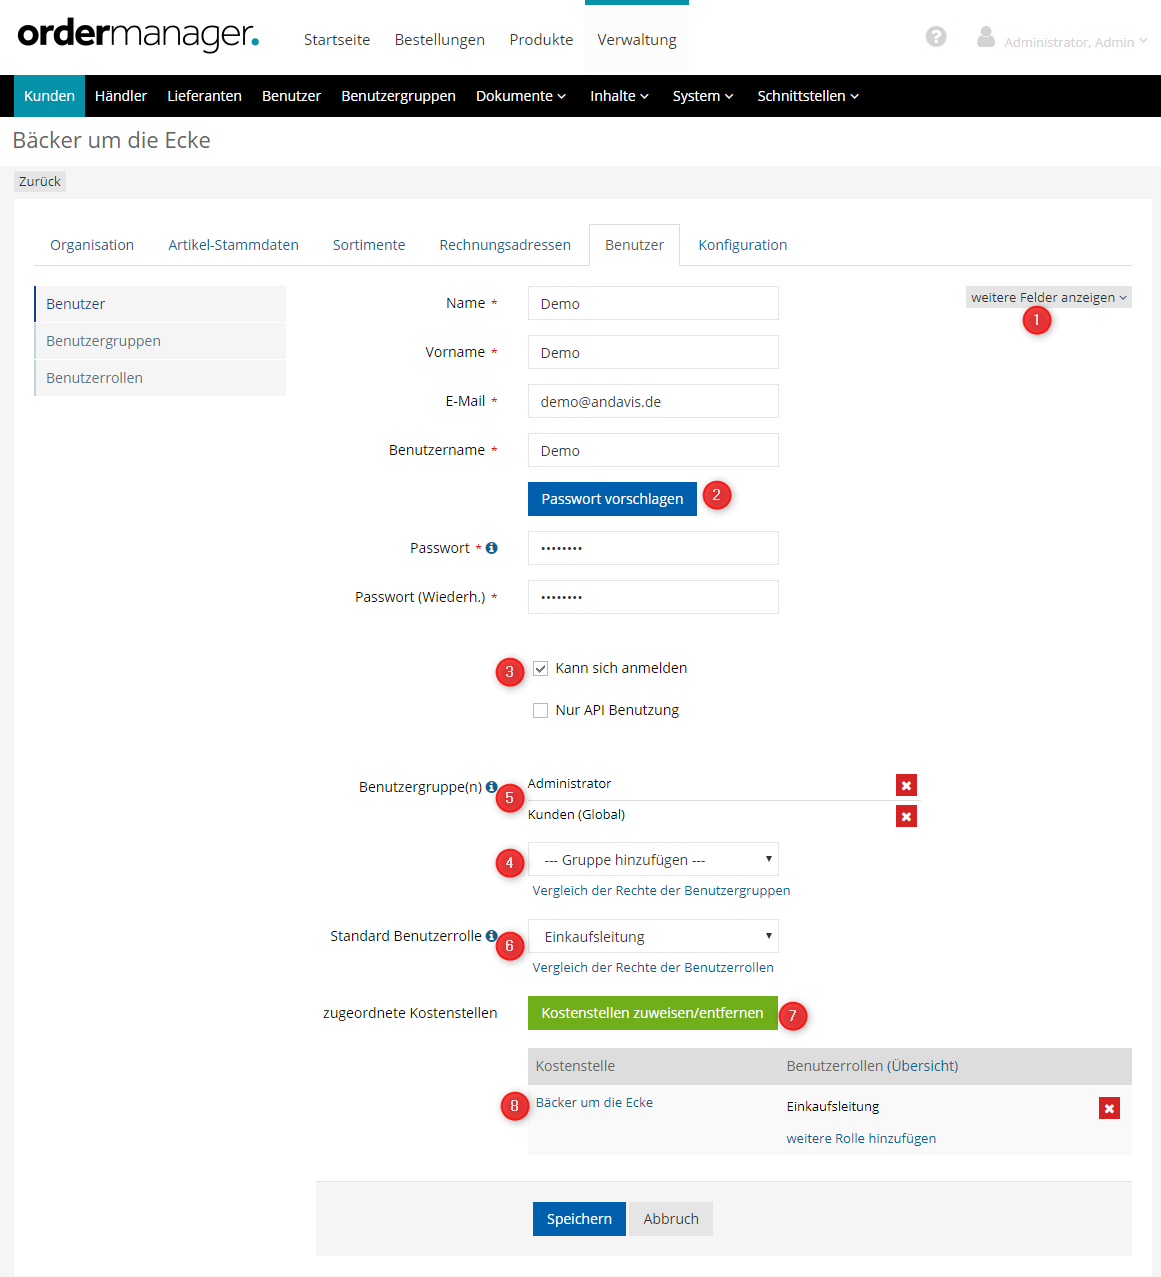The height and width of the screenshot is (1277, 1161).
Task: Open the Dokumente menu
Action: point(521,96)
